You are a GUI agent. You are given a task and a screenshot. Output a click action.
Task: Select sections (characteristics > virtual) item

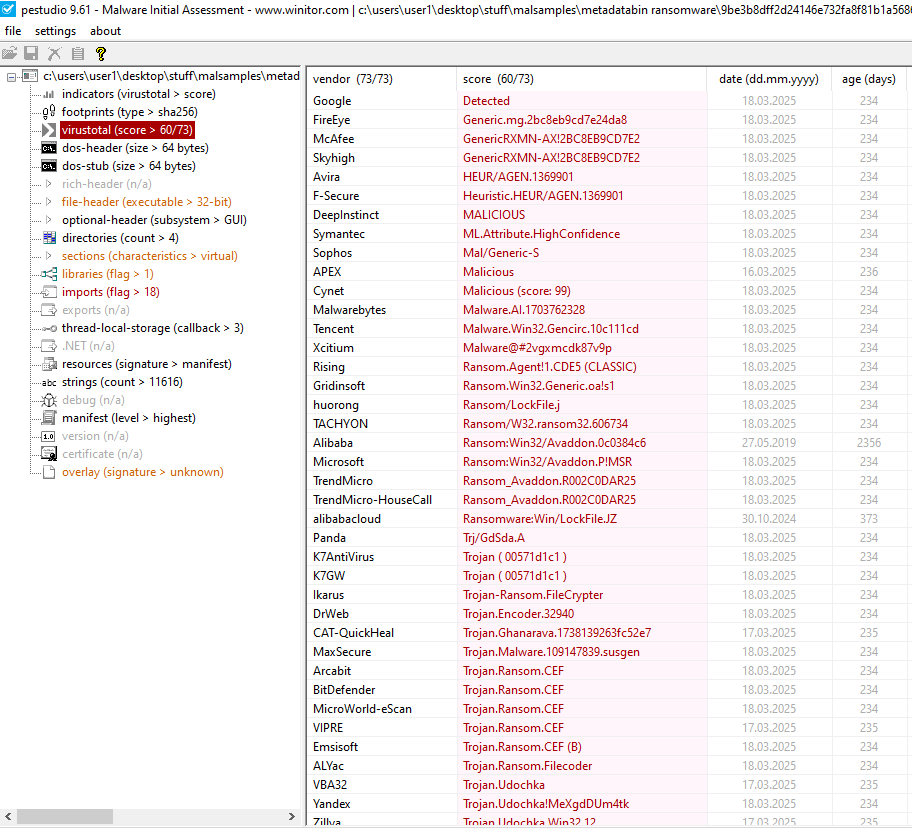click(x=149, y=256)
